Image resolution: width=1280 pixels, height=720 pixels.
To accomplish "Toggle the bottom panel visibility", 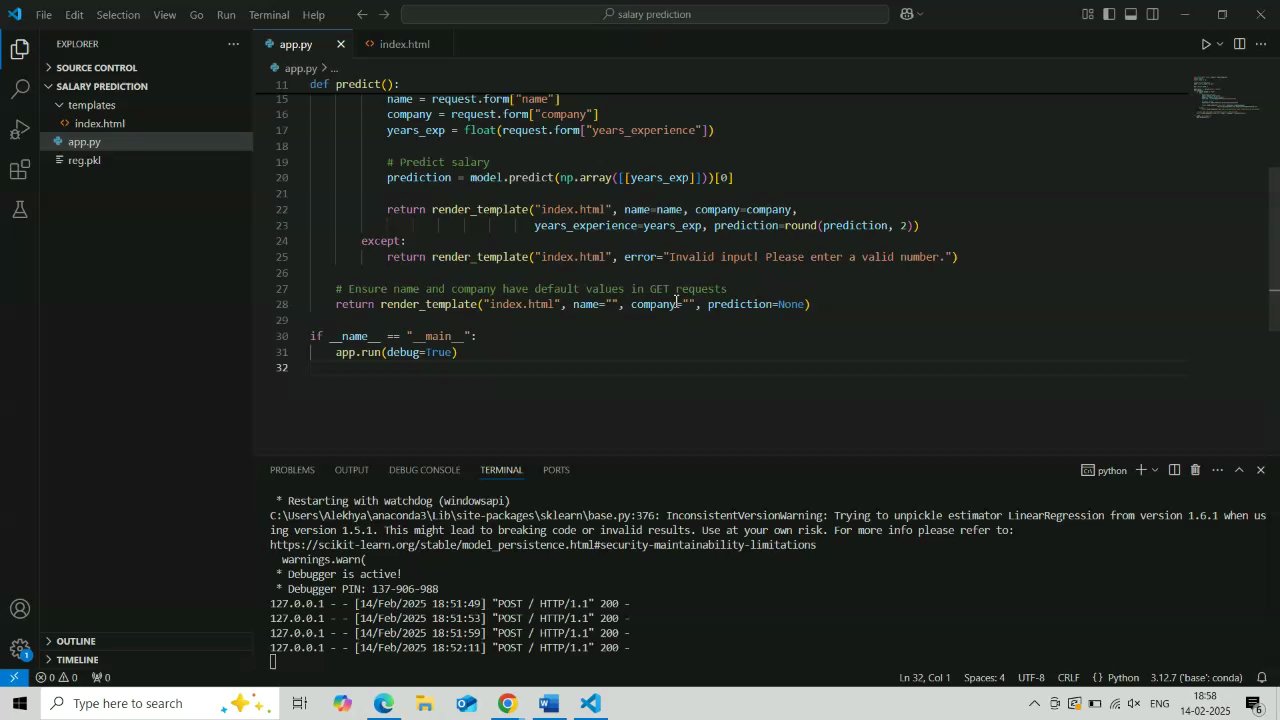I will (x=1131, y=15).
